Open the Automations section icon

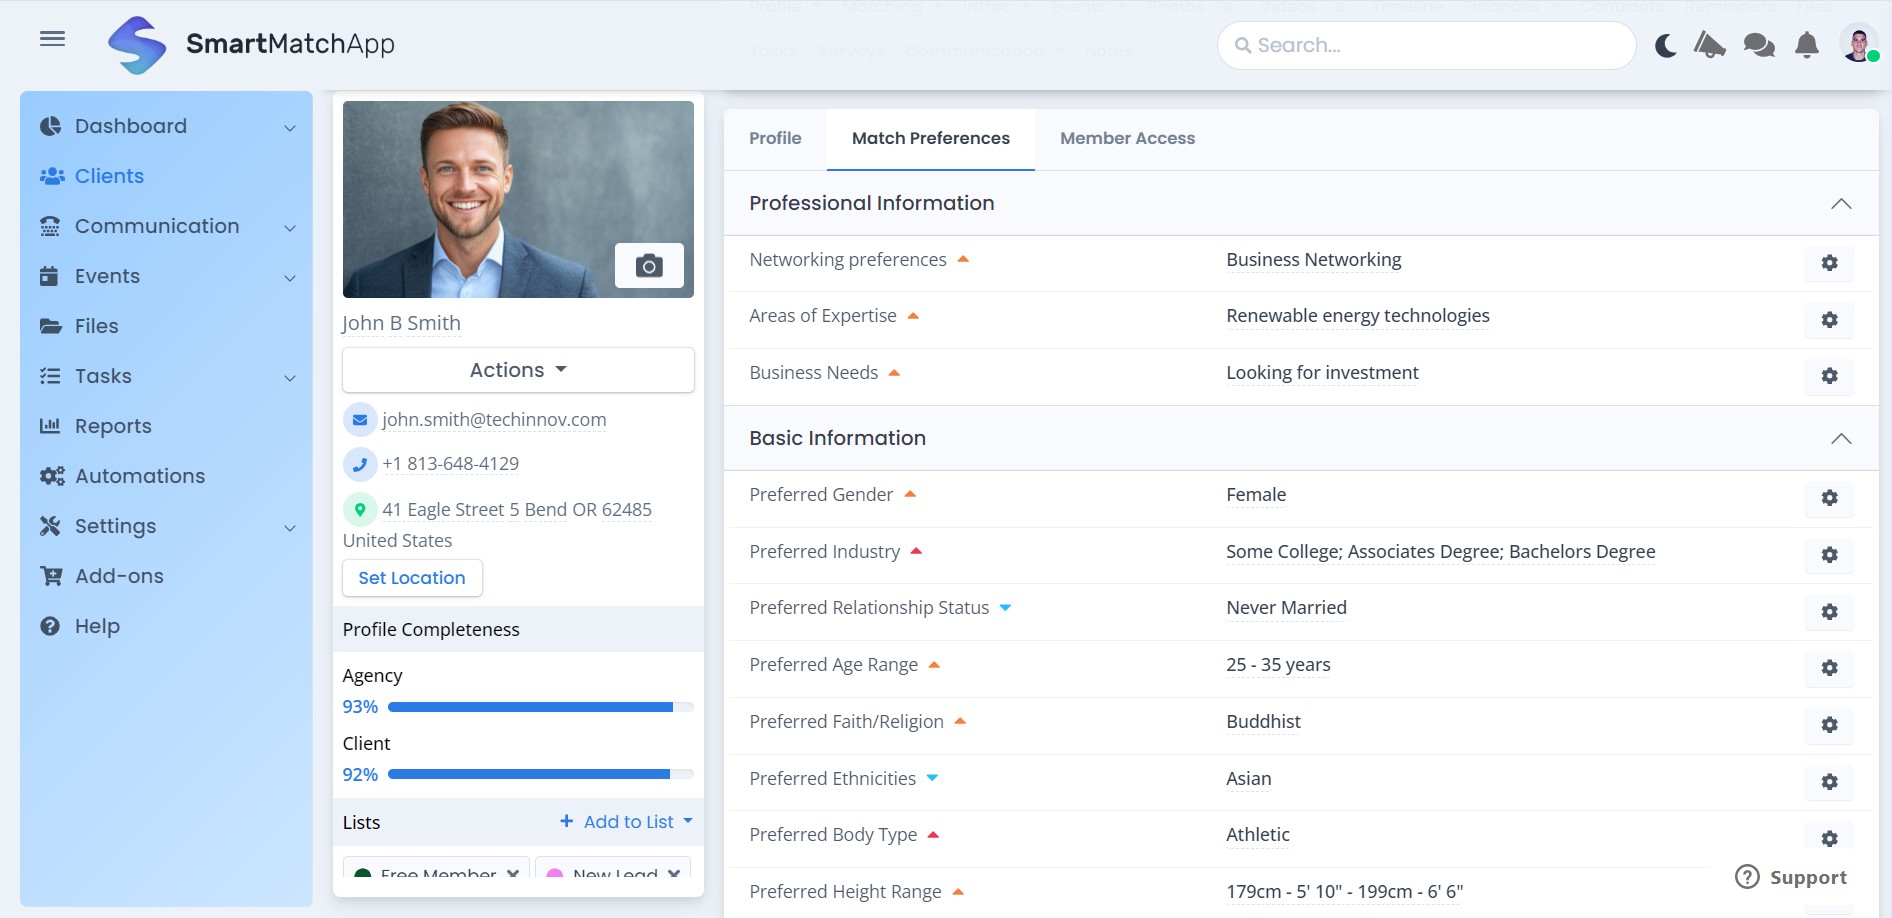pyautogui.click(x=52, y=476)
